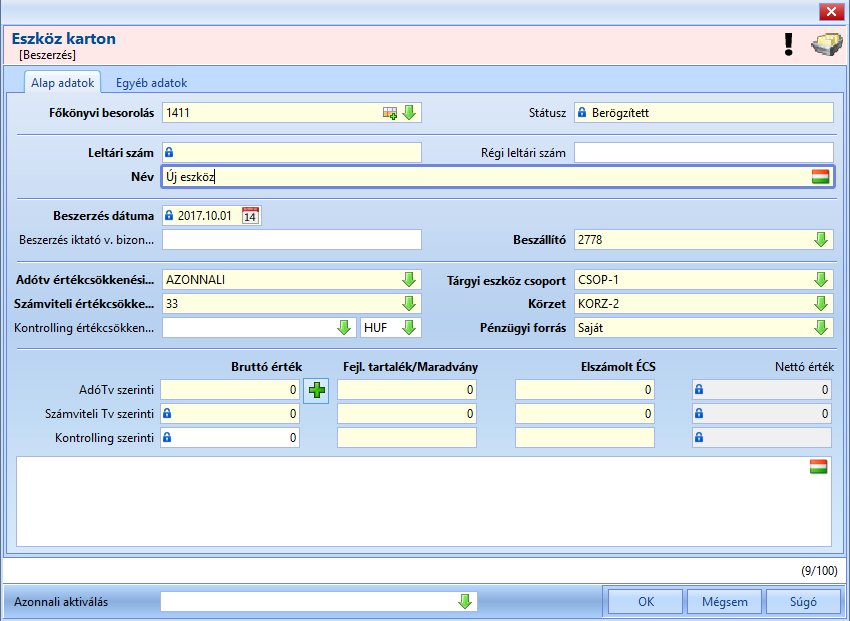Open the Főkönyvi besorolás dropdown arrow
Screen dimensions: 850x621
point(409,113)
